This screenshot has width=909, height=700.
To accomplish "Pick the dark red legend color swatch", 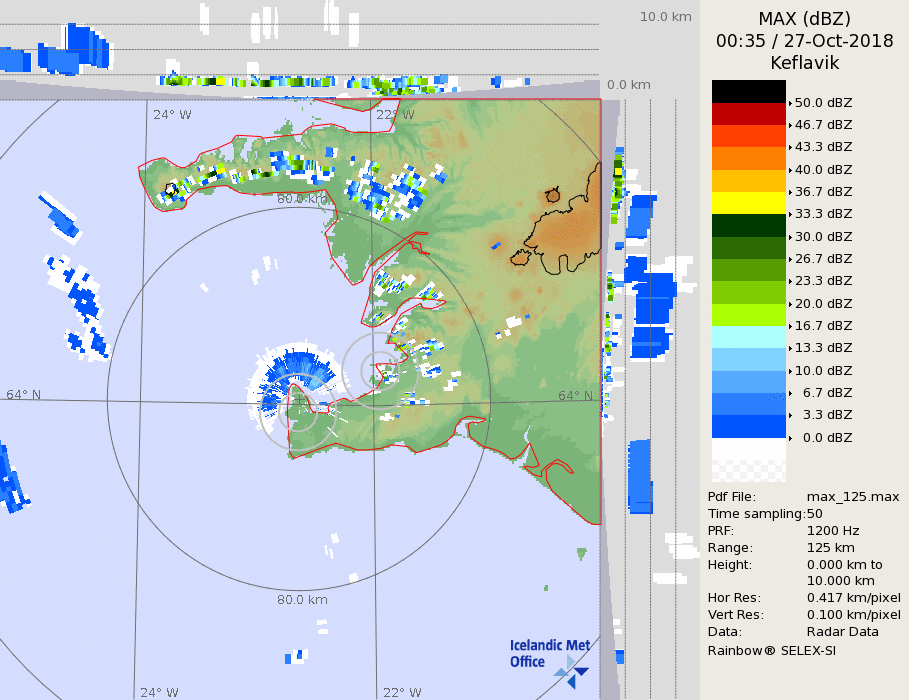I will tap(748, 114).
